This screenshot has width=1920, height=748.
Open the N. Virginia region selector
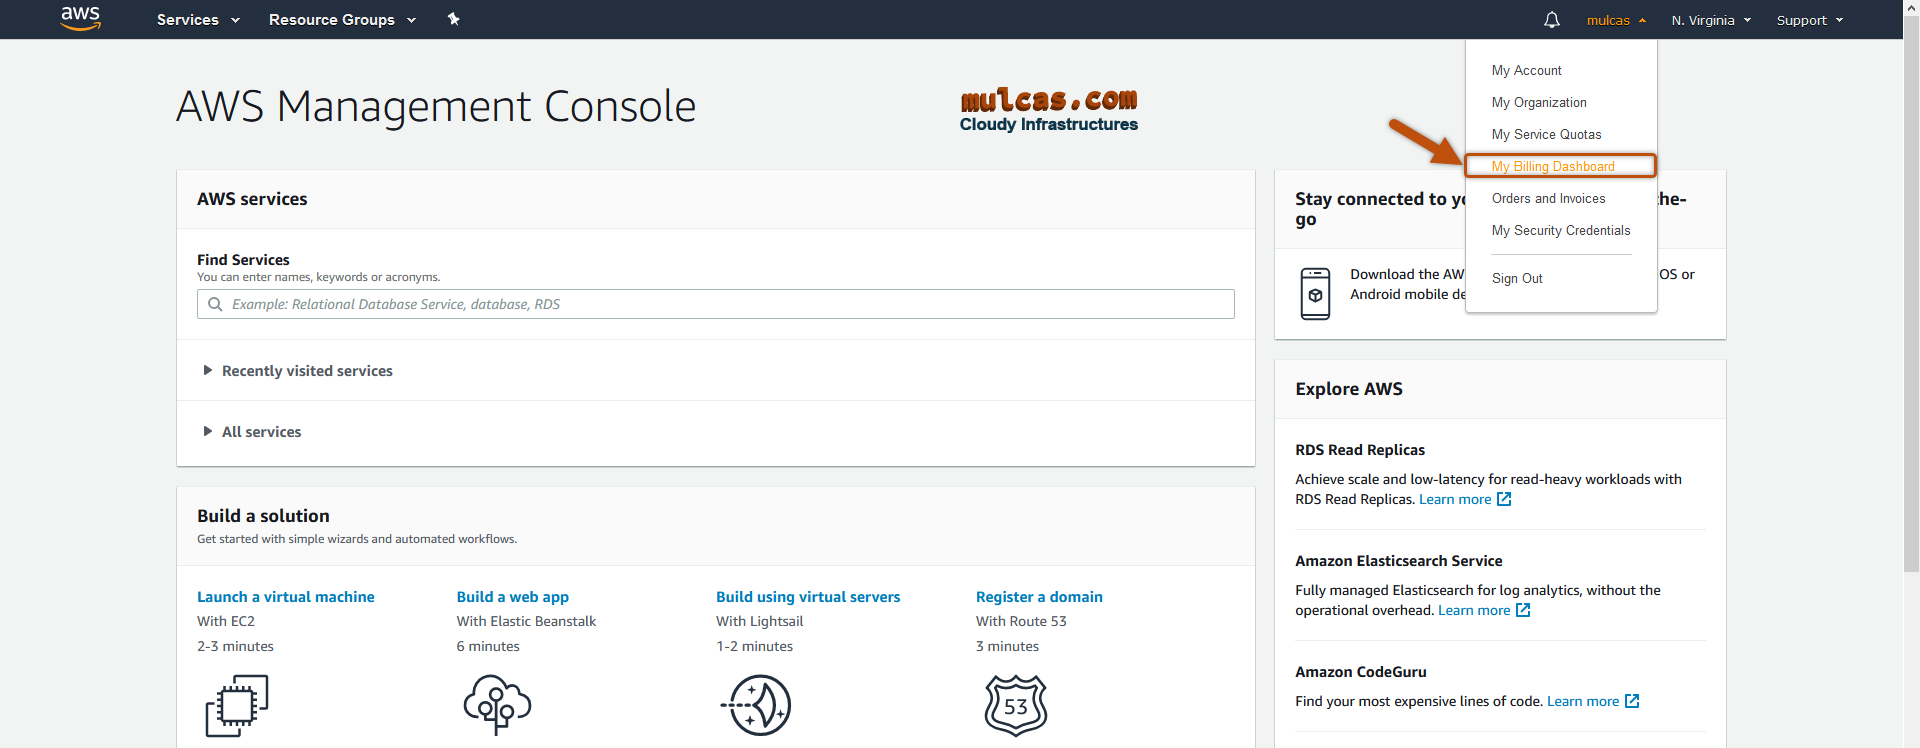click(1711, 20)
